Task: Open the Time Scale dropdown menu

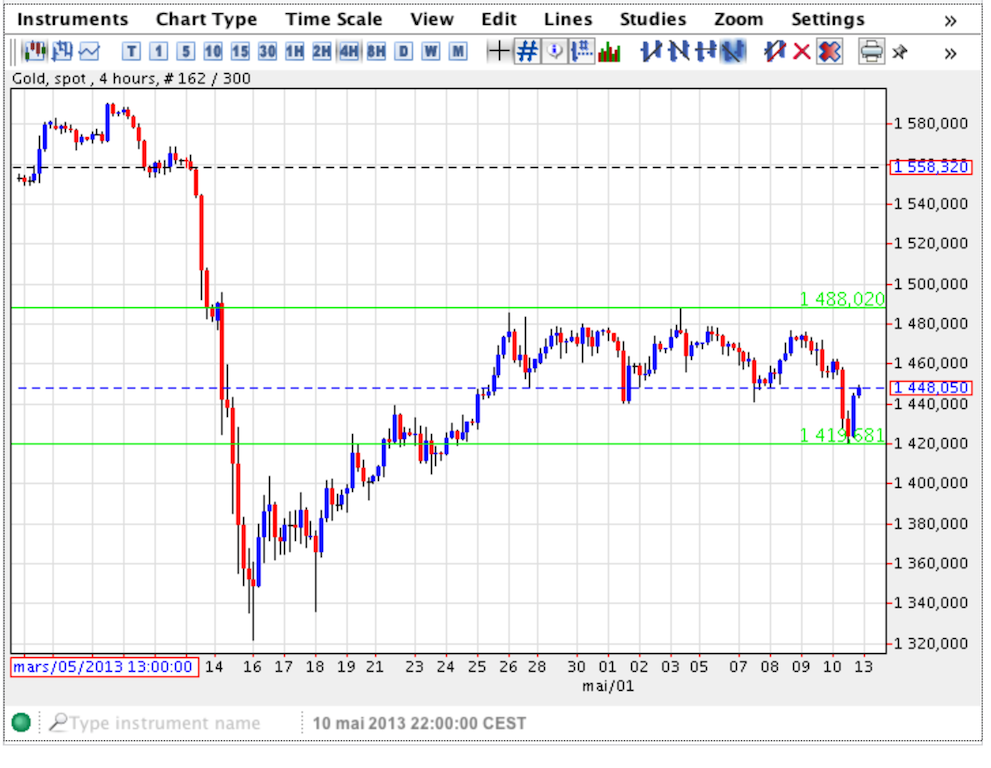Action: (x=333, y=20)
